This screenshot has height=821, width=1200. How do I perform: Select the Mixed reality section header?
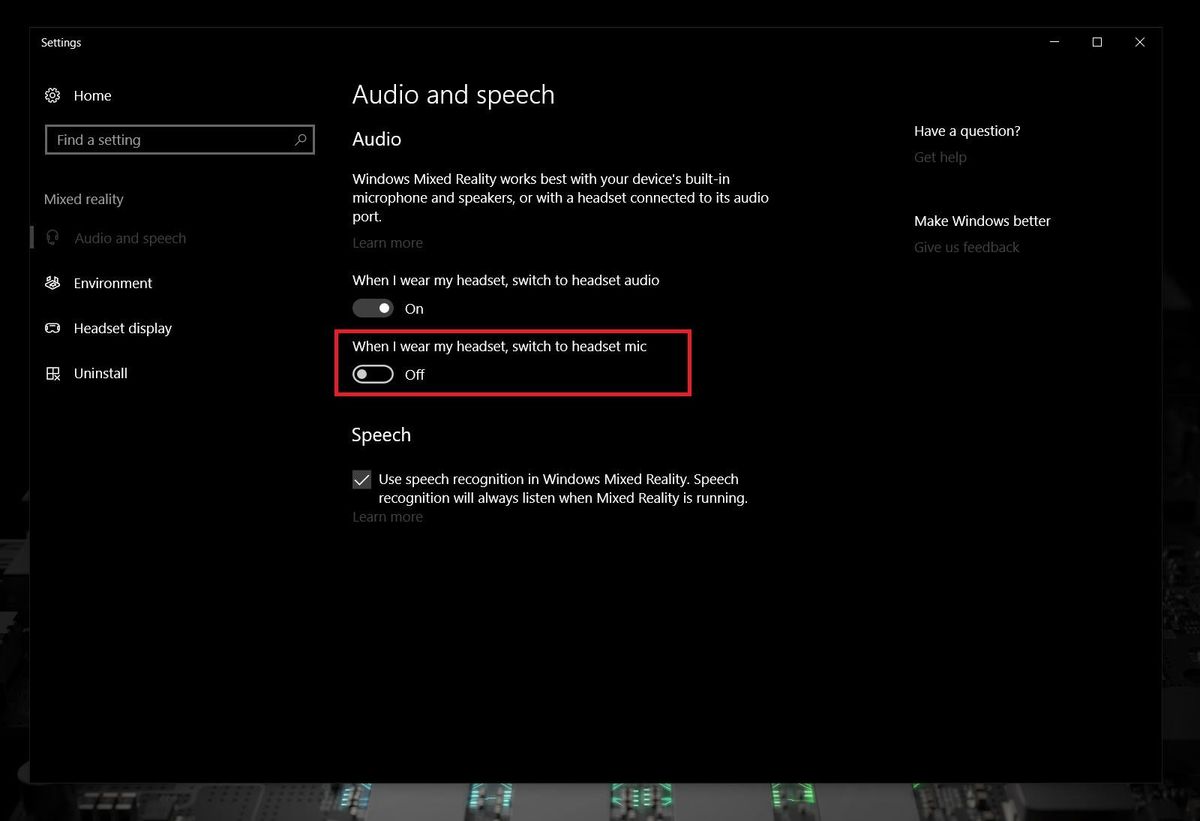click(83, 199)
